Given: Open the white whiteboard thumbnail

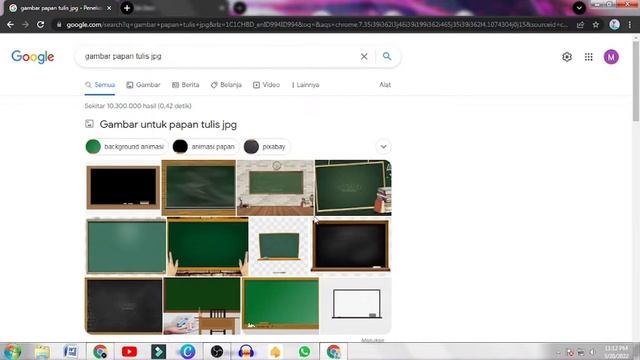Looking at the screenshot, I should 356,306.
